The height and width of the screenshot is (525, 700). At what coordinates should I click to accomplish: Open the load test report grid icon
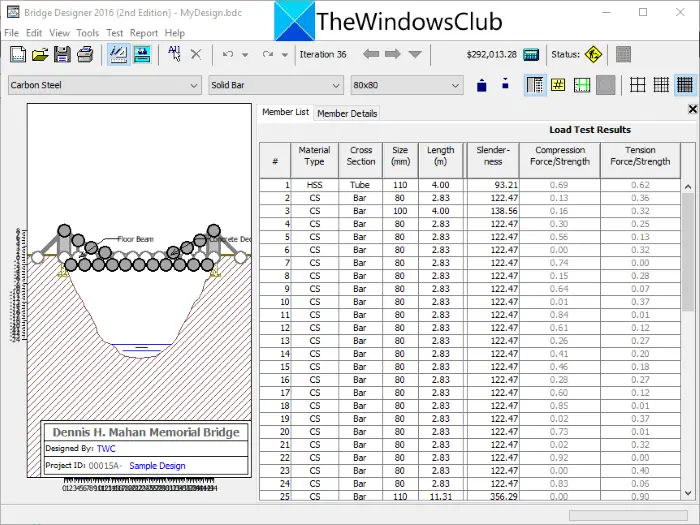pos(623,54)
